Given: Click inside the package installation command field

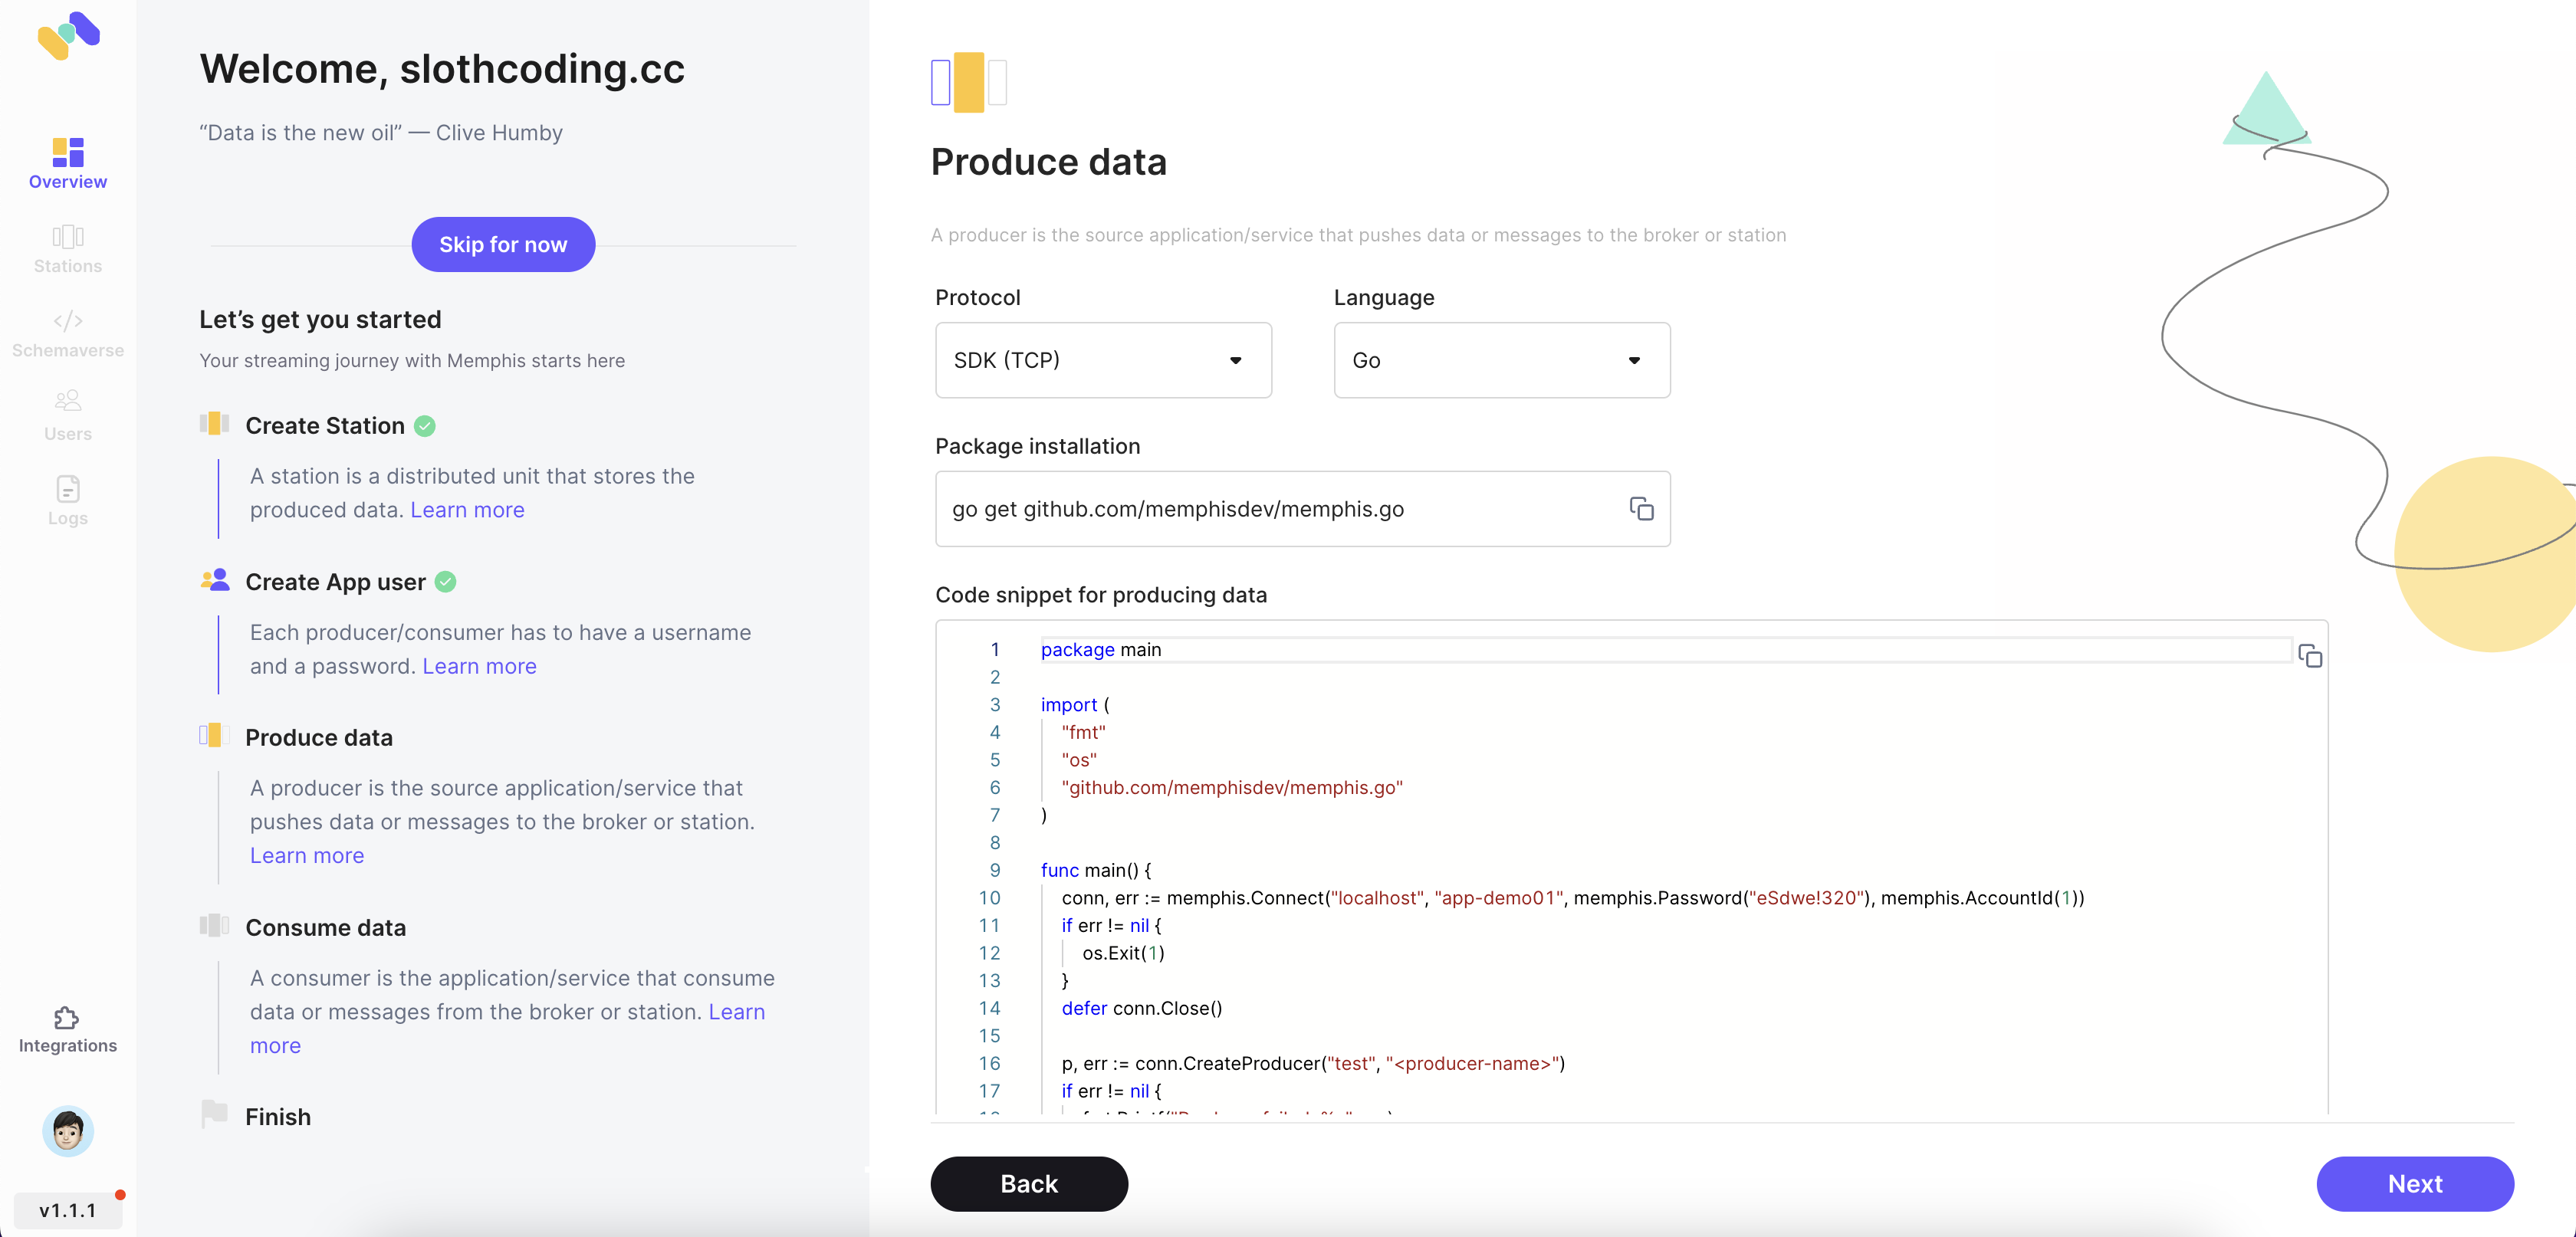Looking at the screenshot, I should pyautogui.click(x=1250, y=509).
